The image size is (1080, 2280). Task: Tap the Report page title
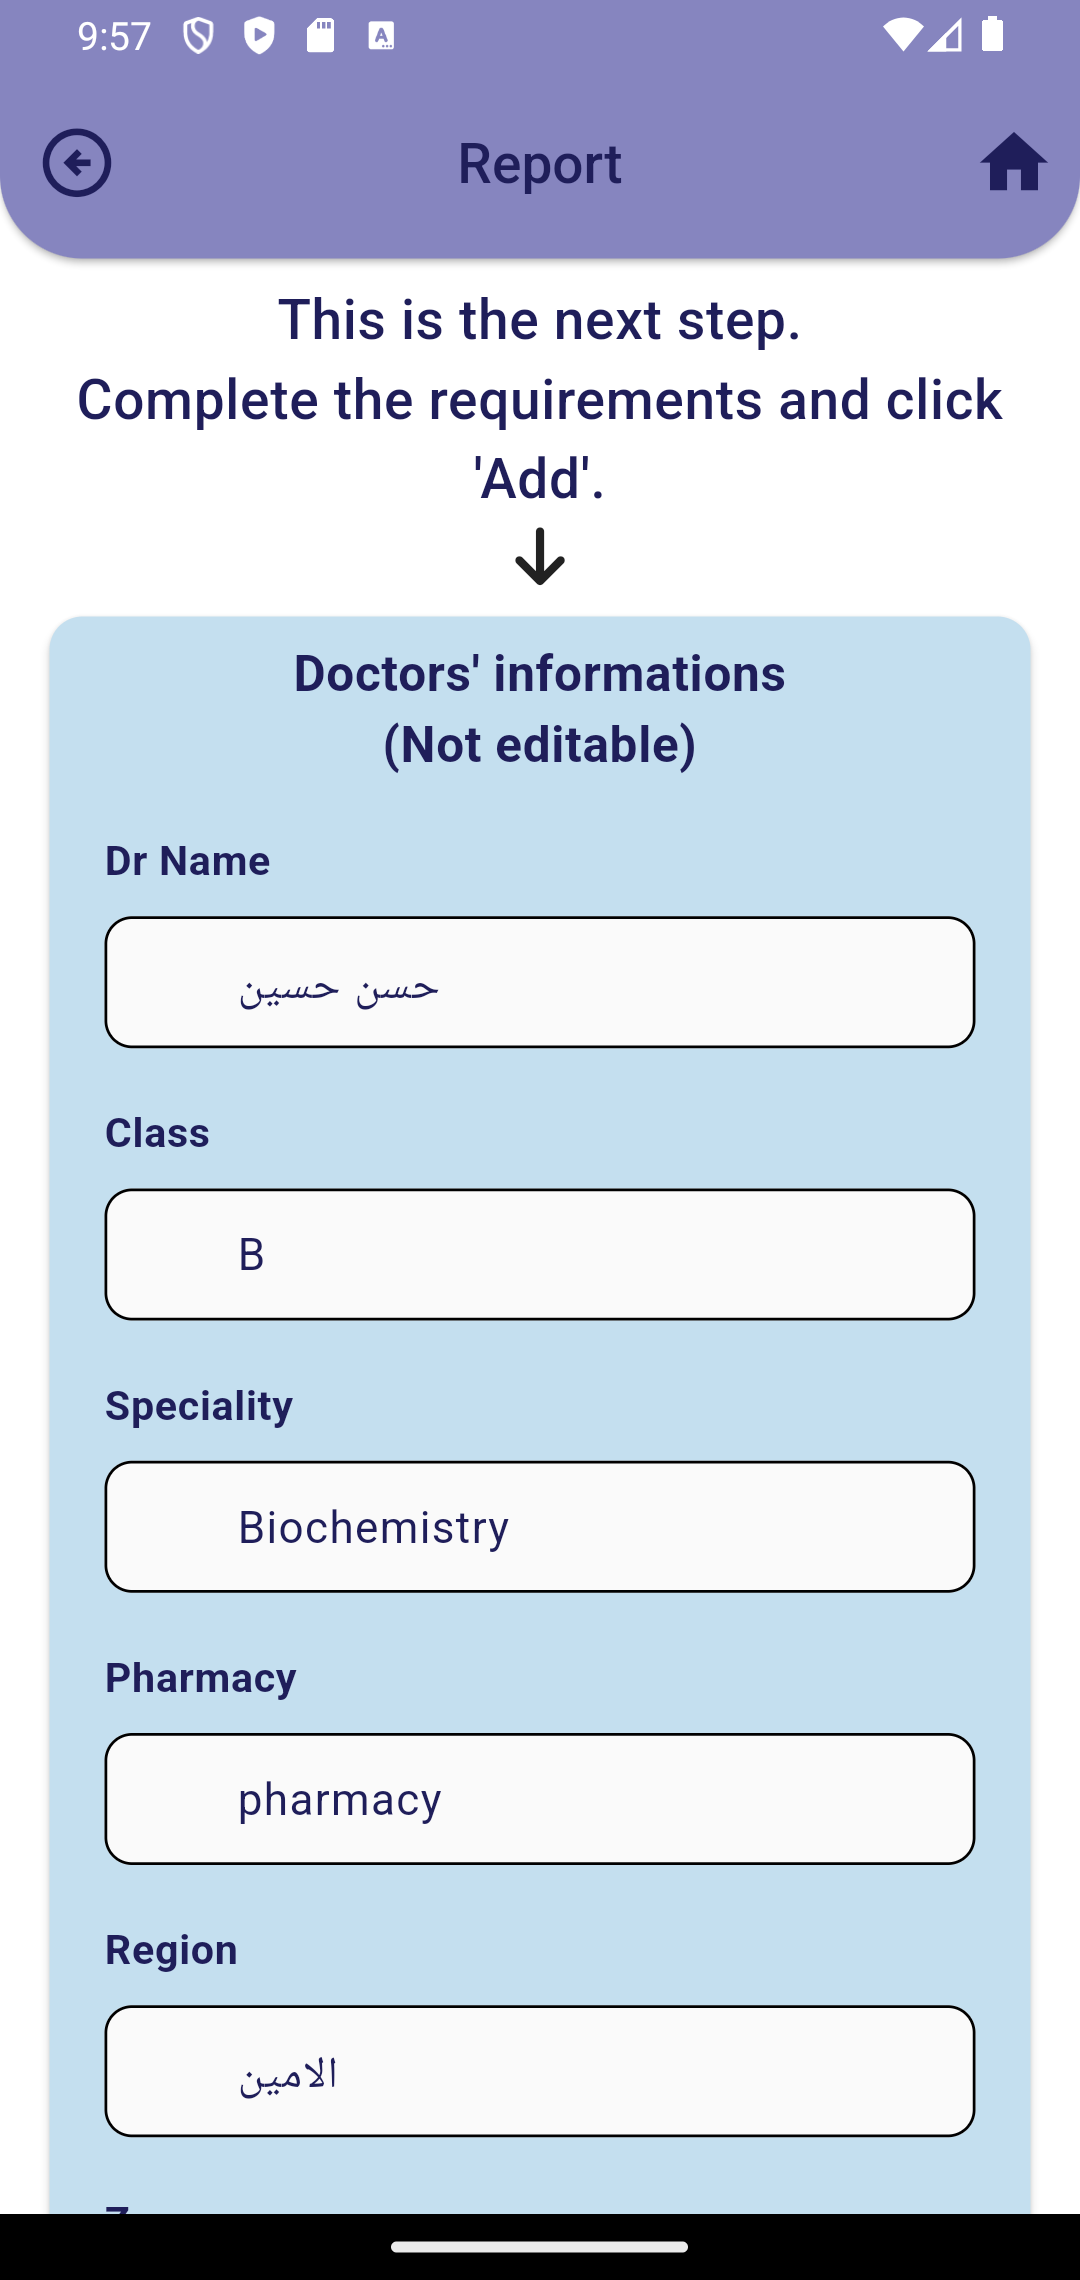tap(540, 163)
